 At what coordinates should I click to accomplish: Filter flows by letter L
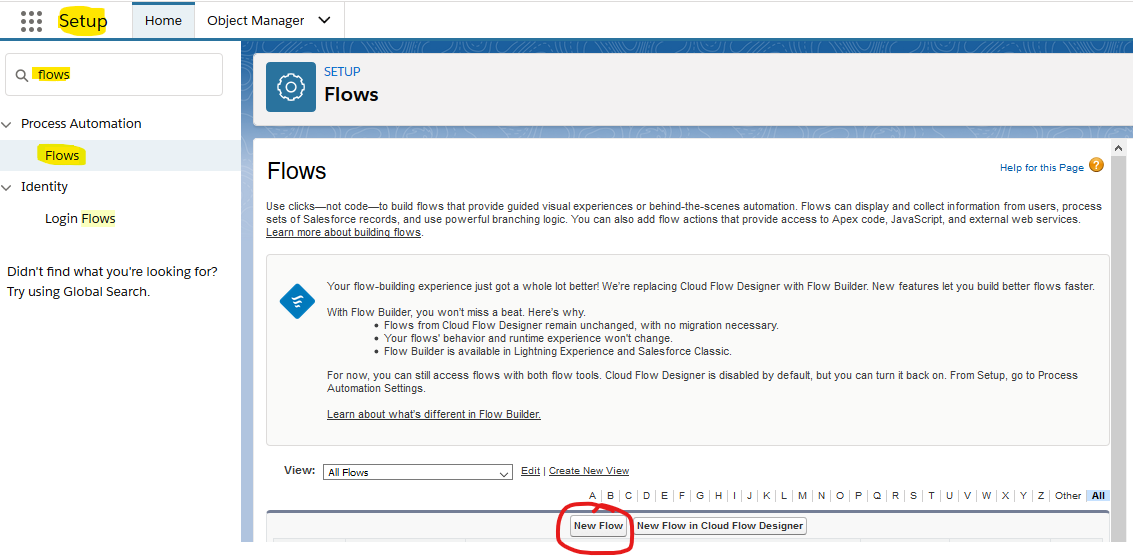pos(784,496)
